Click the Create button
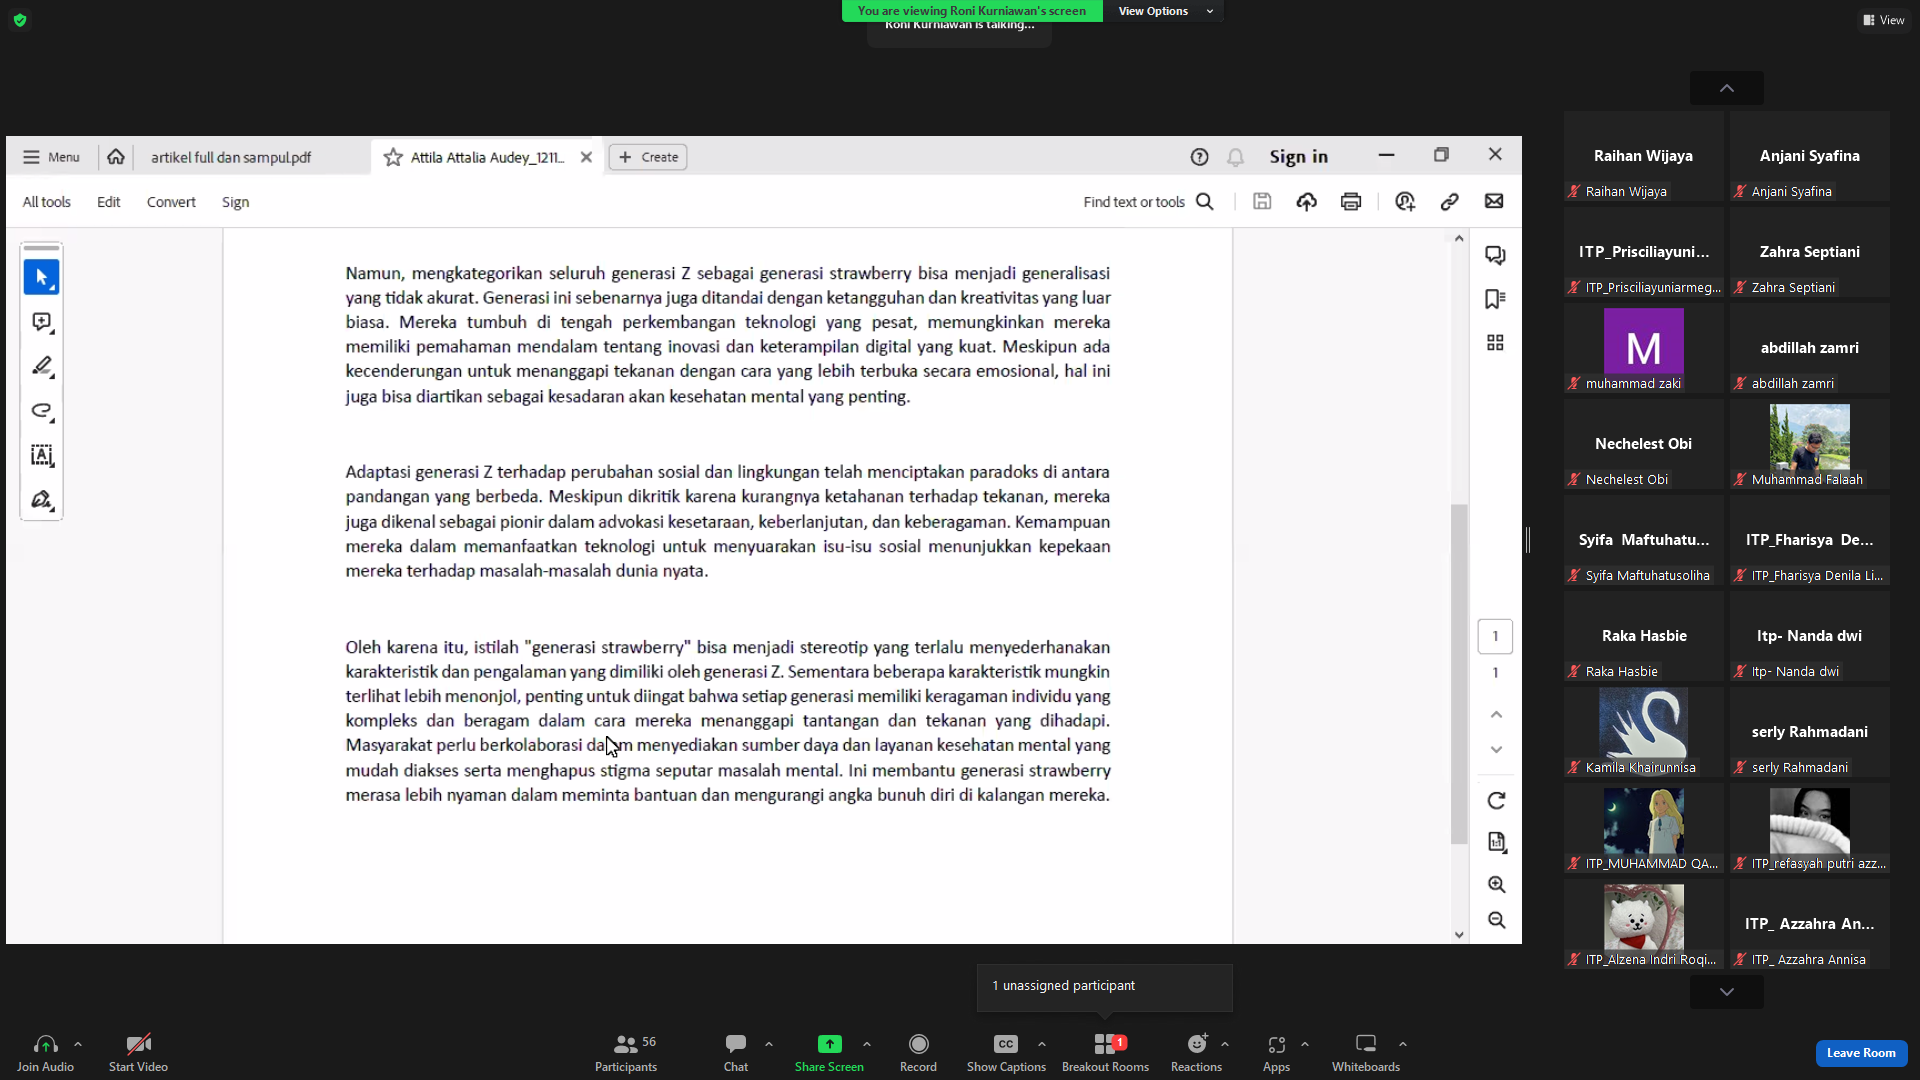The image size is (1920, 1080). (648, 157)
